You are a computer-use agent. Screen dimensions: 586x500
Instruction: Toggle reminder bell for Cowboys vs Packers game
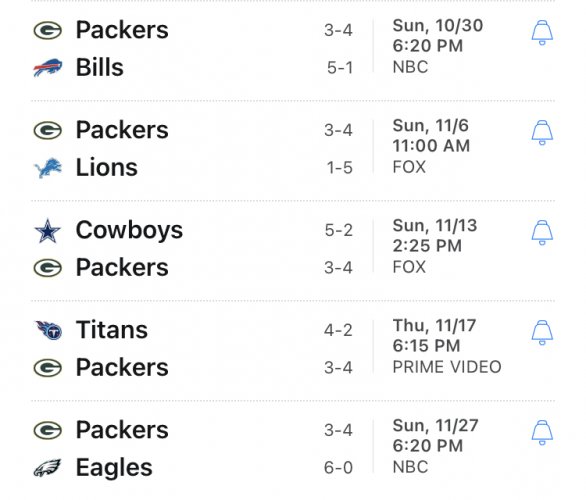click(542, 232)
